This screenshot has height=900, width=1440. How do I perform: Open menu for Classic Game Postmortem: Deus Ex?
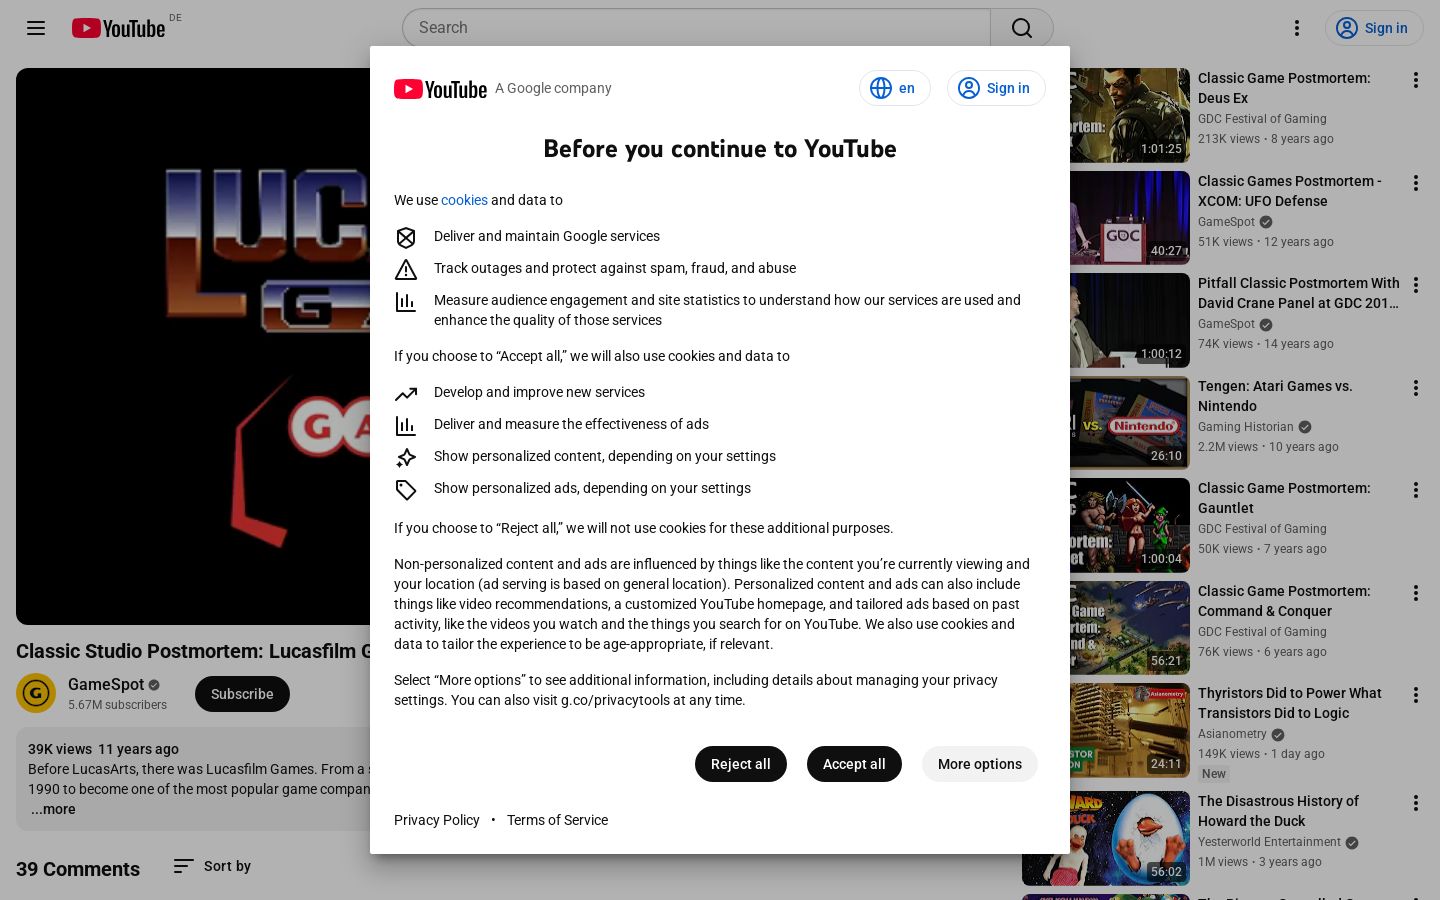click(x=1416, y=80)
